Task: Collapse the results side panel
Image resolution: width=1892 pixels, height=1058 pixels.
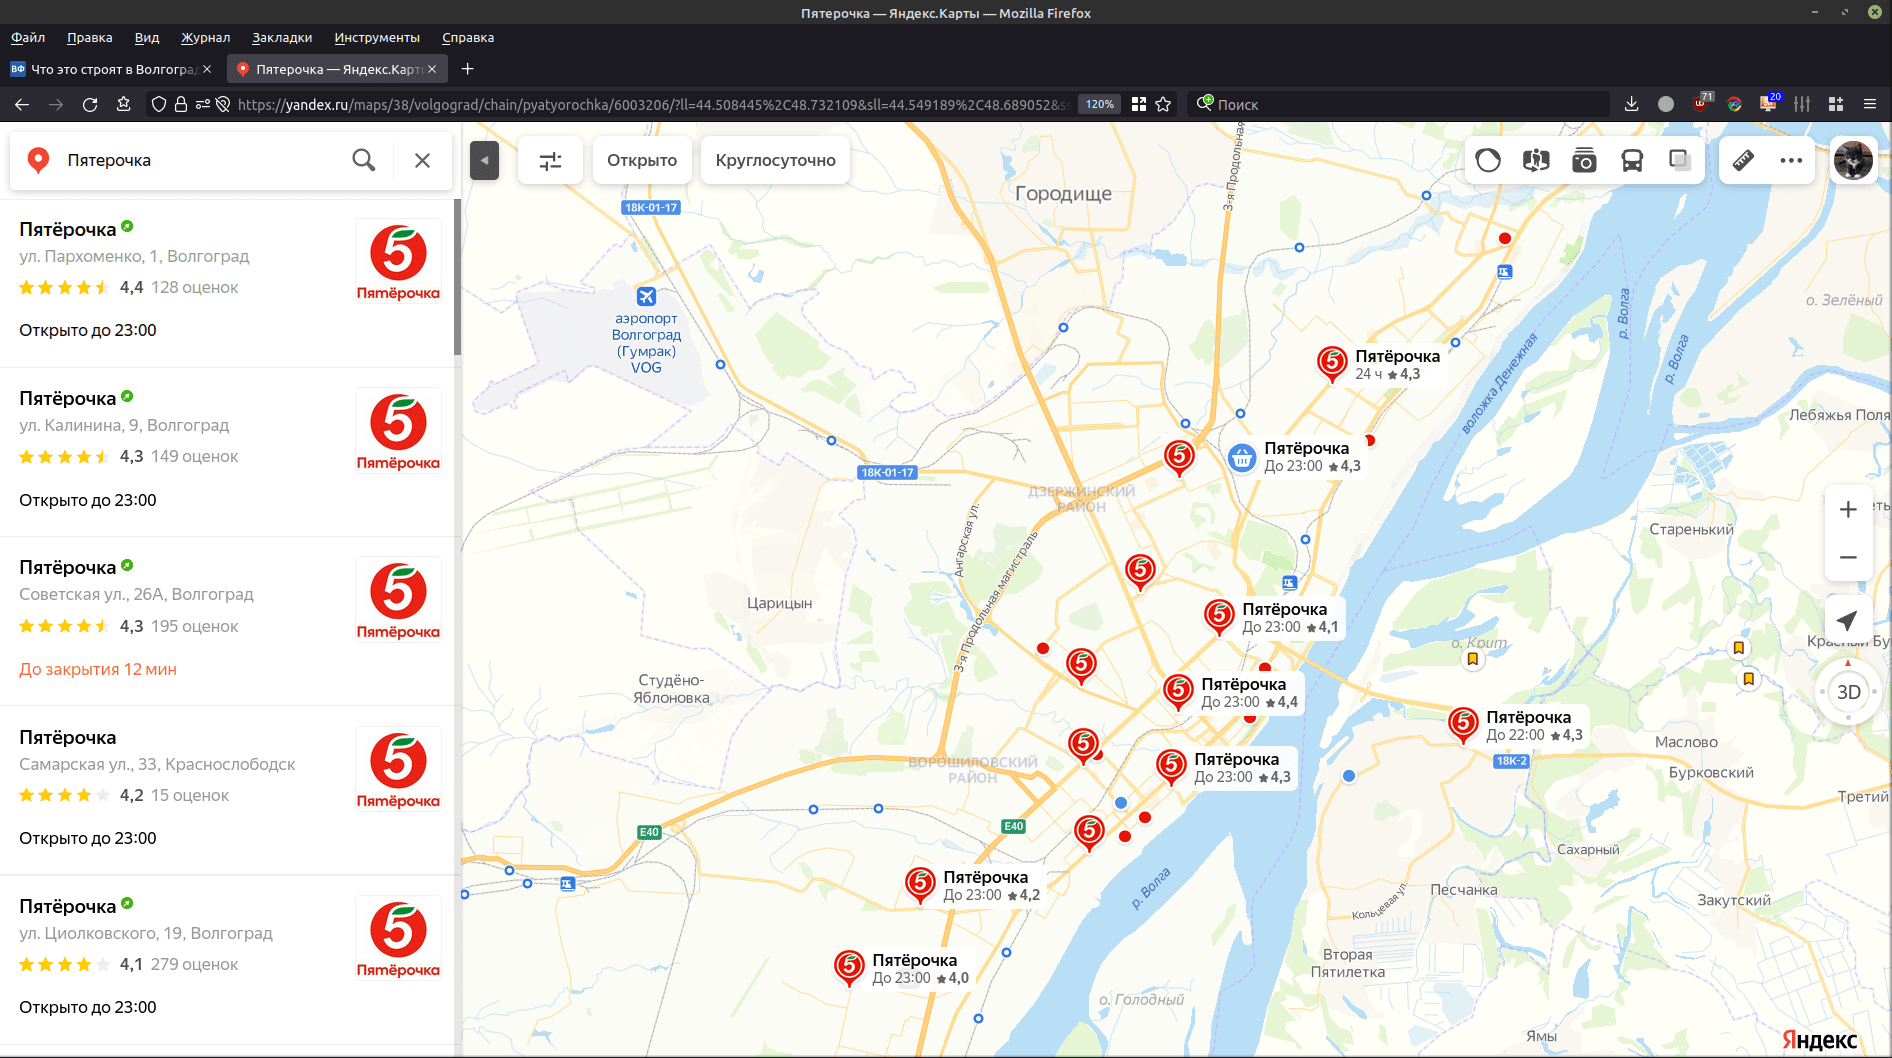Action: (484, 160)
